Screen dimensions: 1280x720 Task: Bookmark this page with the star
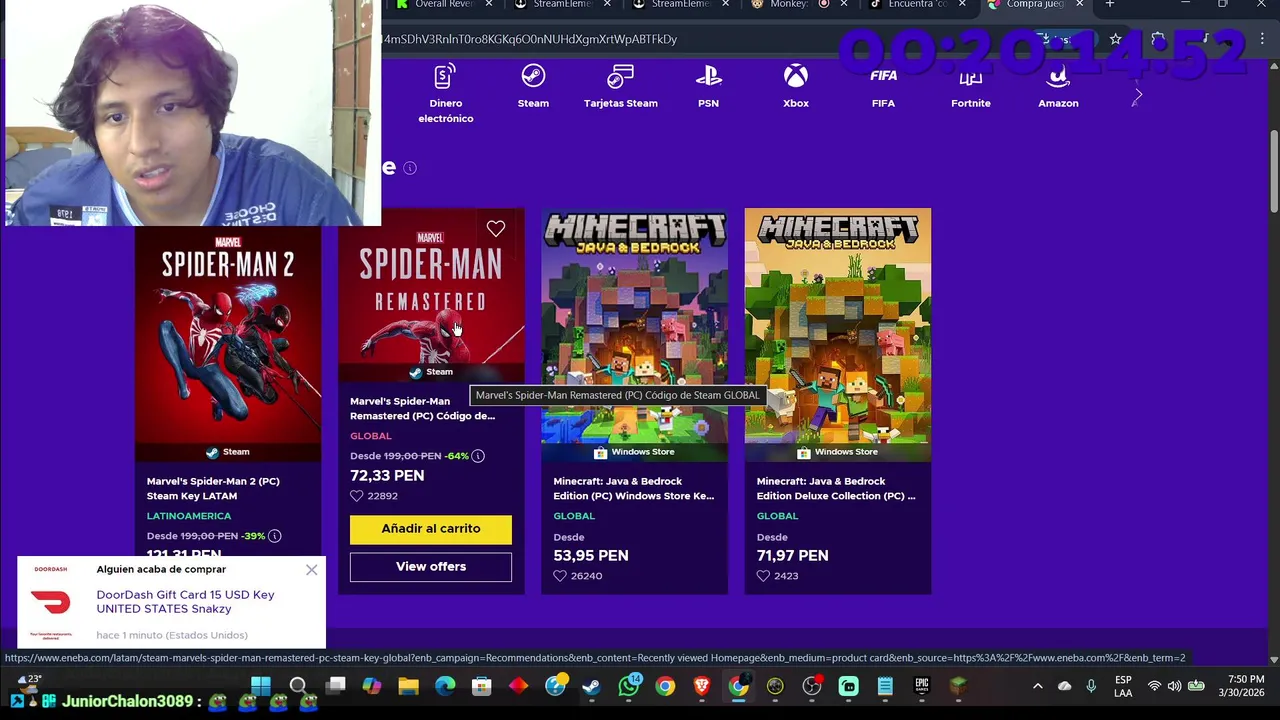point(1115,39)
